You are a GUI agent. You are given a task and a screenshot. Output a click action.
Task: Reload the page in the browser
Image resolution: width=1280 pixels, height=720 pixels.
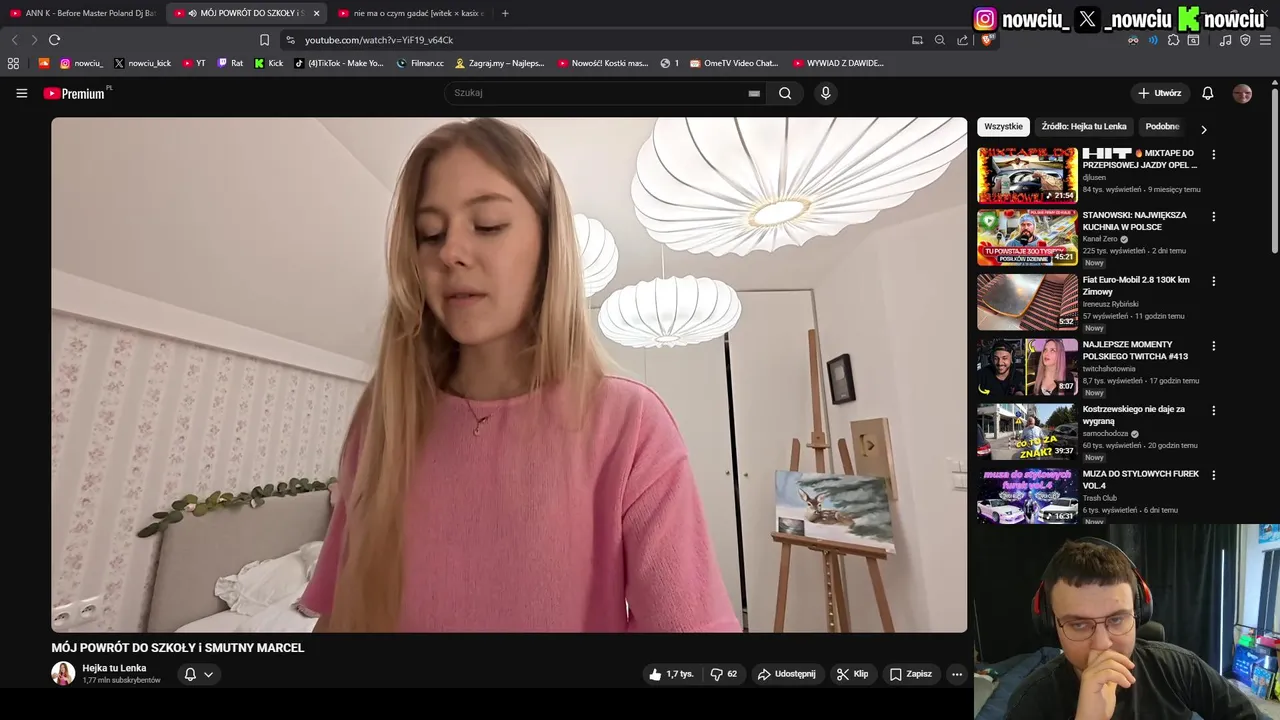coord(54,40)
